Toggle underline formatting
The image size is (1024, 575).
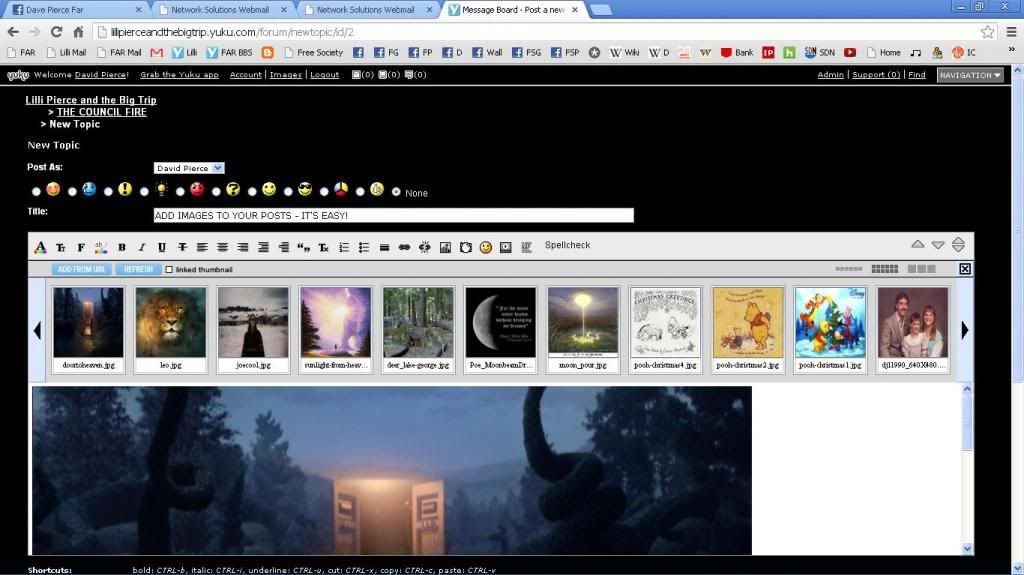click(162, 247)
